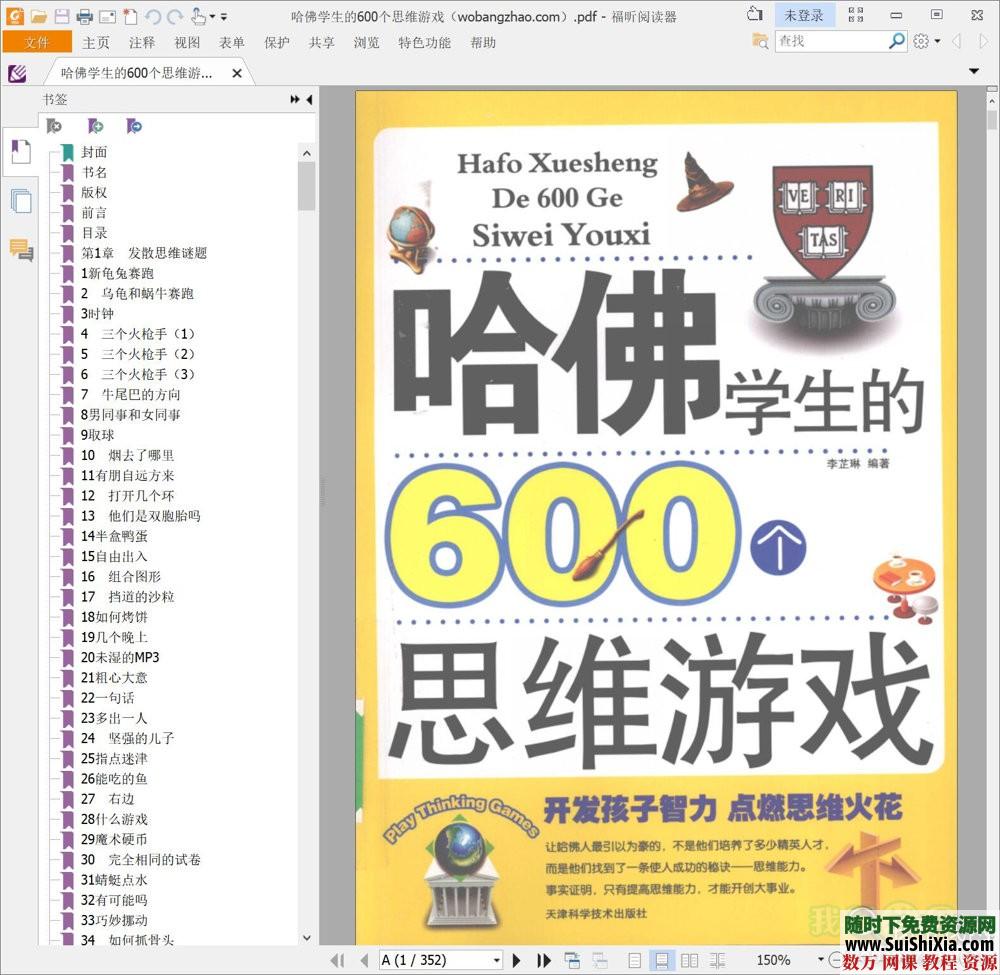Screen dimensions: 1000x975
Task: Open the 浏览 ribbon tab
Action: point(366,42)
